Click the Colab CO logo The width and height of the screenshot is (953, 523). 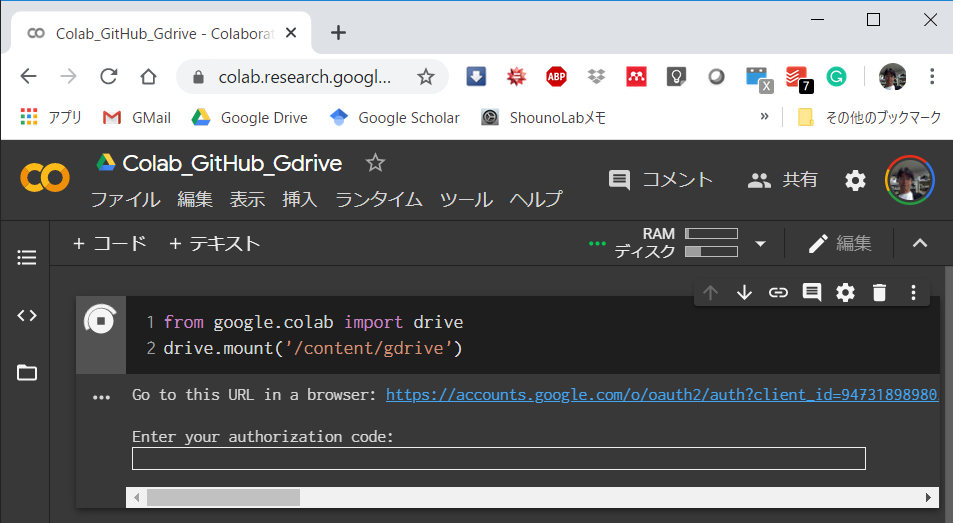tap(45, 178)
